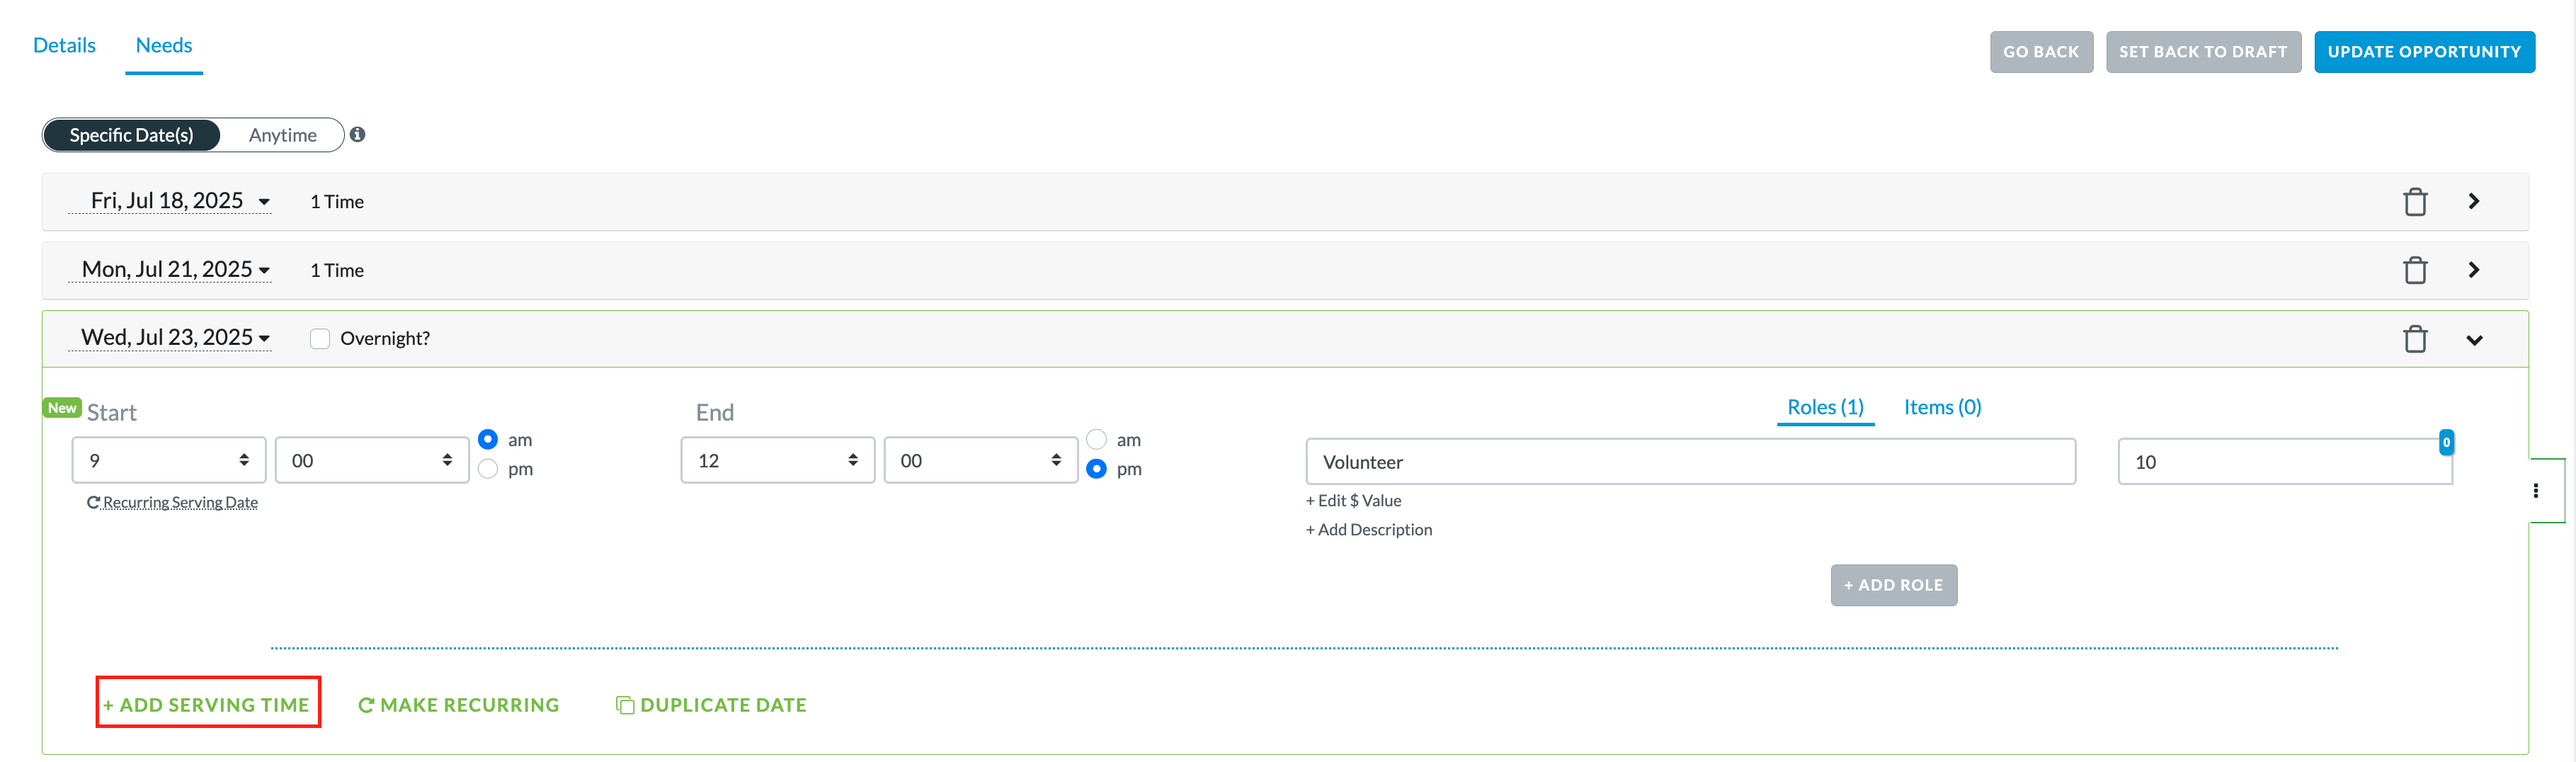Open the End minutes dropdown showing 00
Screen dimensions: 2576x762
(981, 460)
